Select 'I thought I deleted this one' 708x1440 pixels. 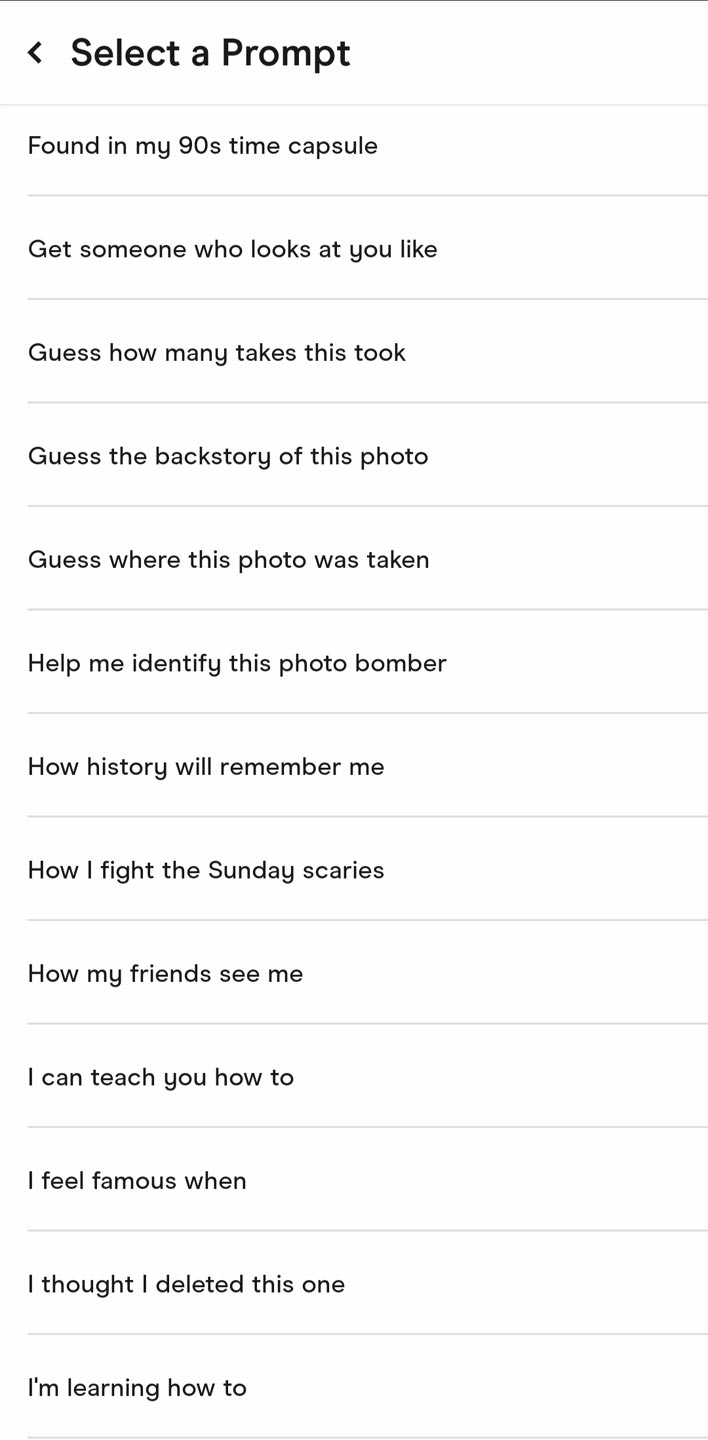(354, 1284)
